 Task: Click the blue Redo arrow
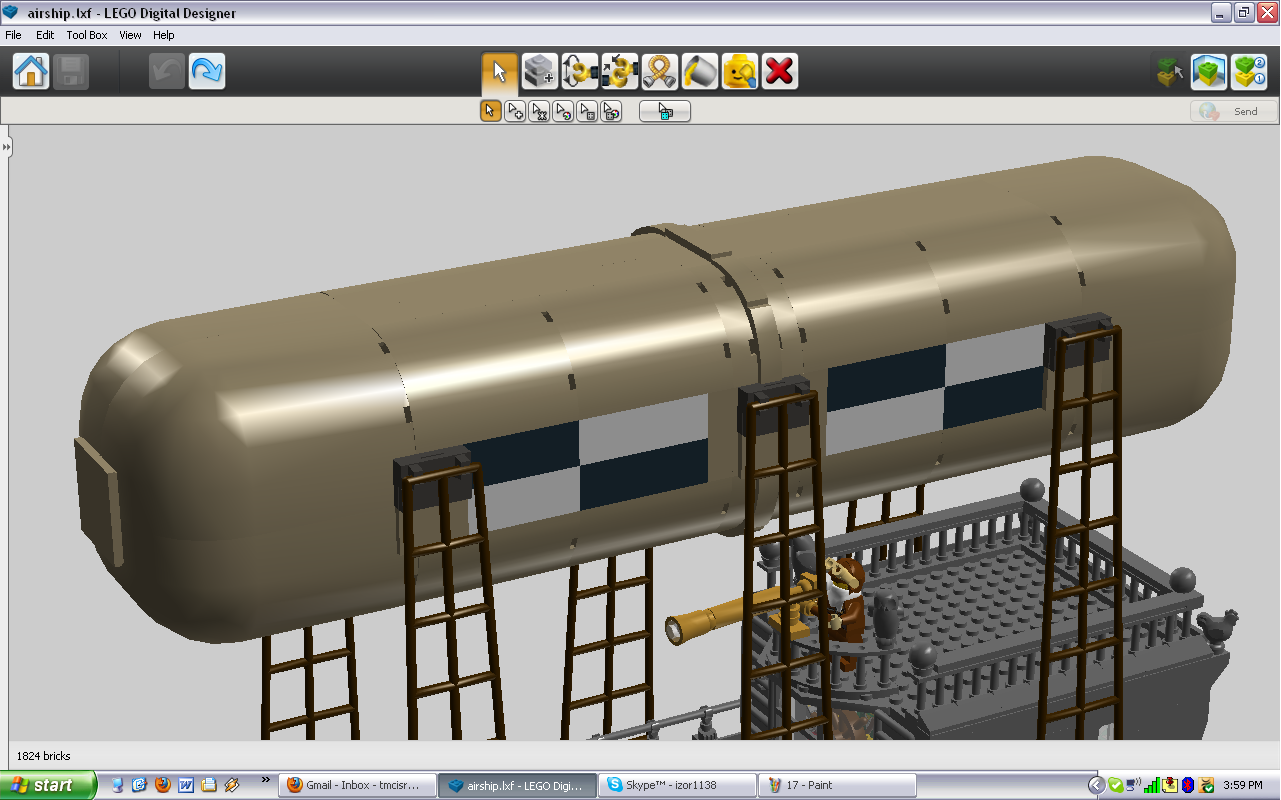(x=207, y=72)
